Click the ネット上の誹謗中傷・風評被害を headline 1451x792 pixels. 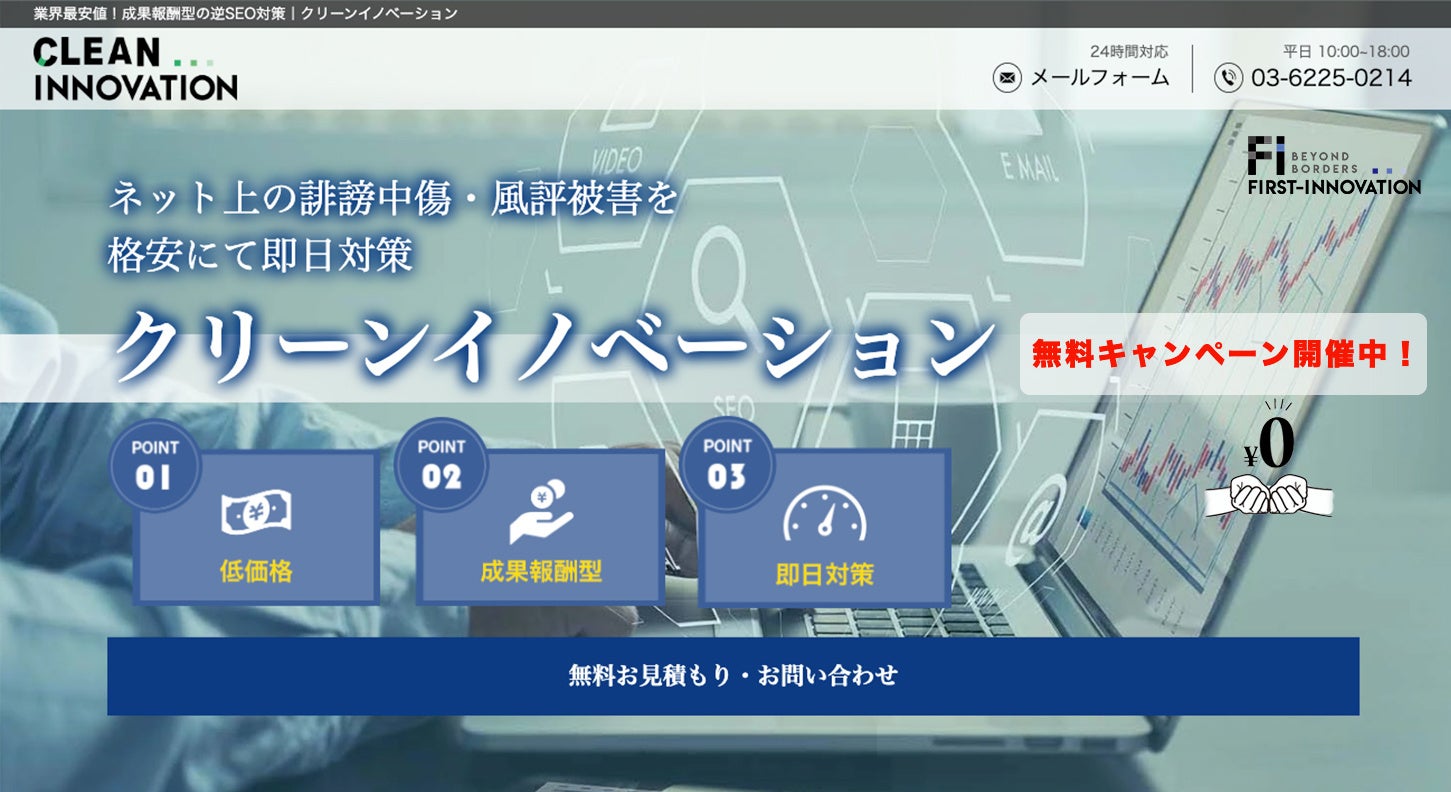coord(393,200)
